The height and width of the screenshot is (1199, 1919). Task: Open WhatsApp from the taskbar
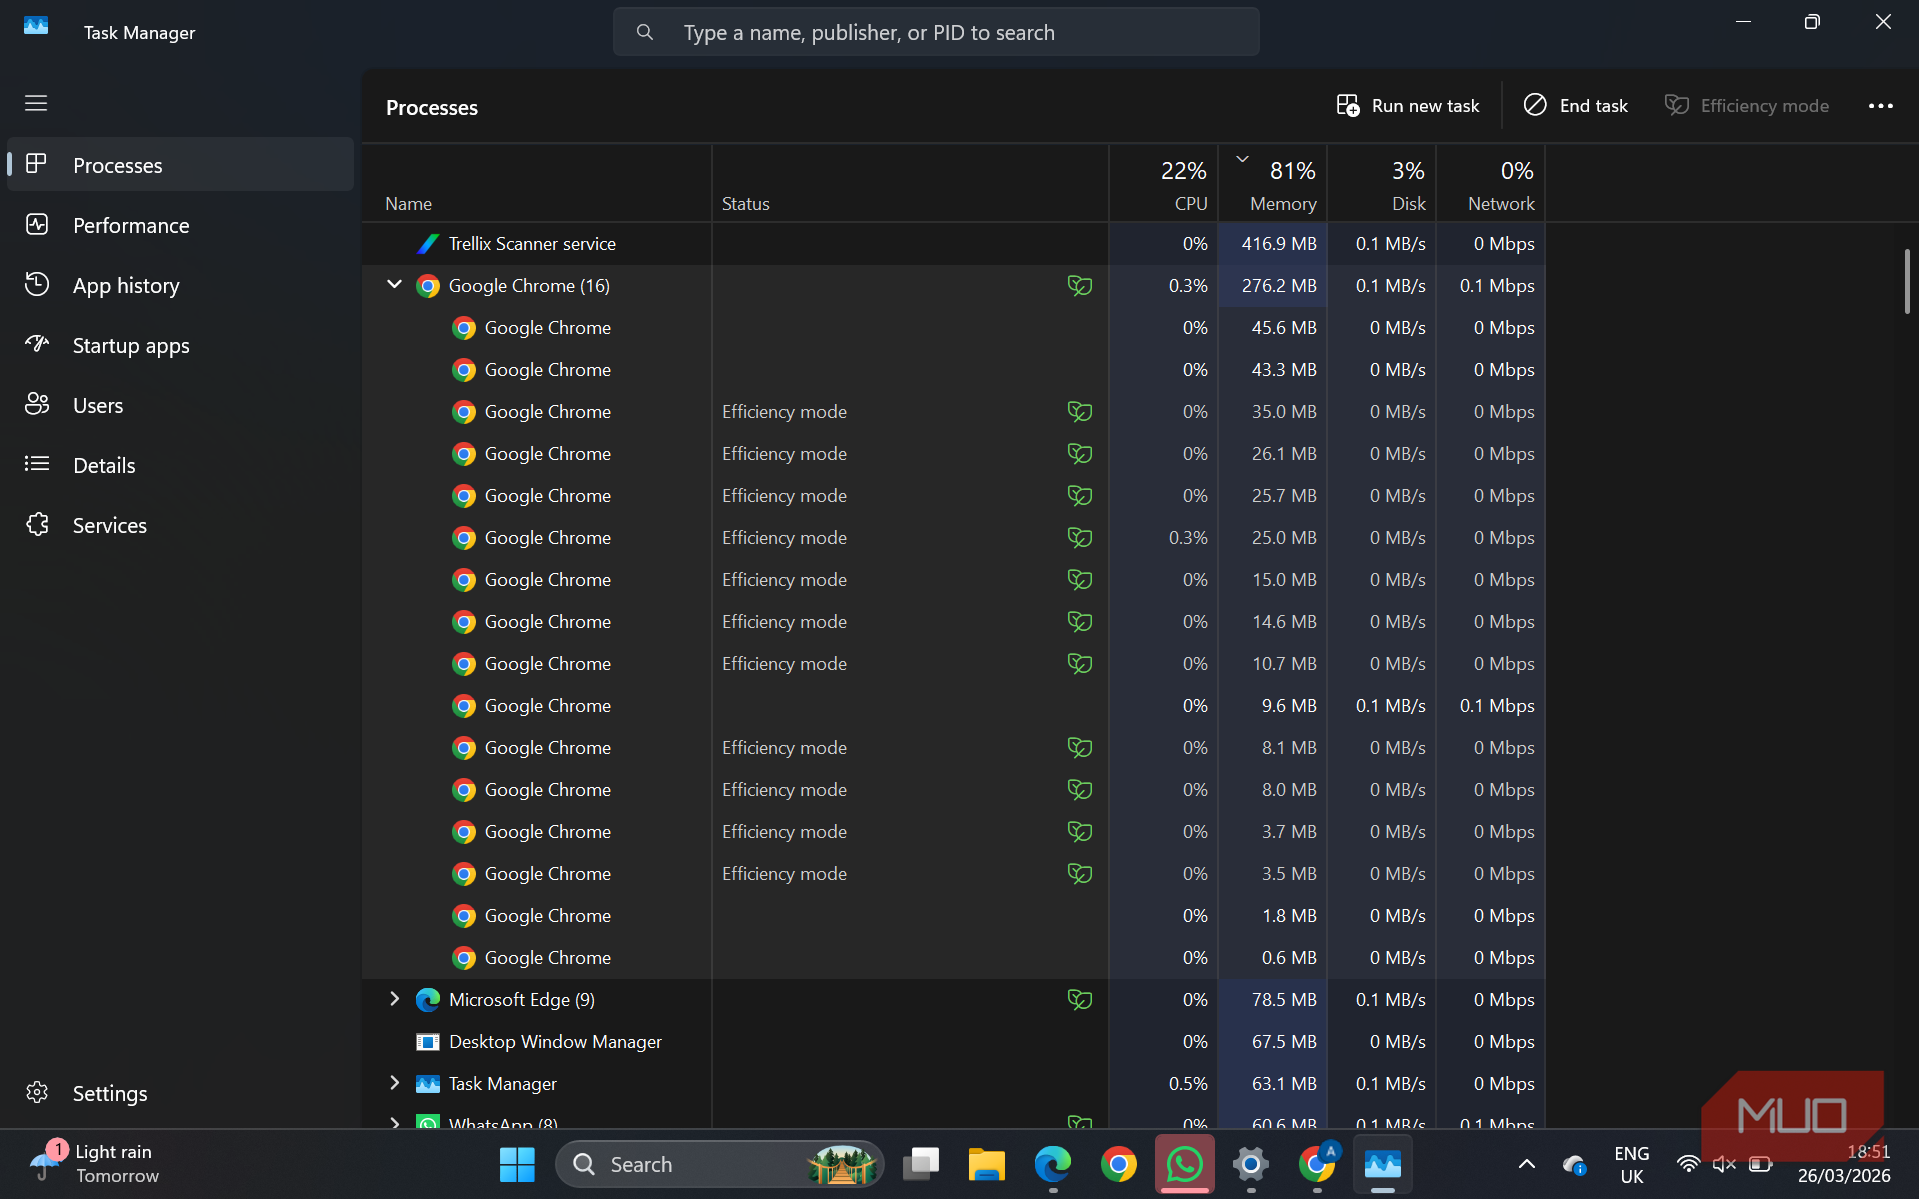(1185, 1164)
